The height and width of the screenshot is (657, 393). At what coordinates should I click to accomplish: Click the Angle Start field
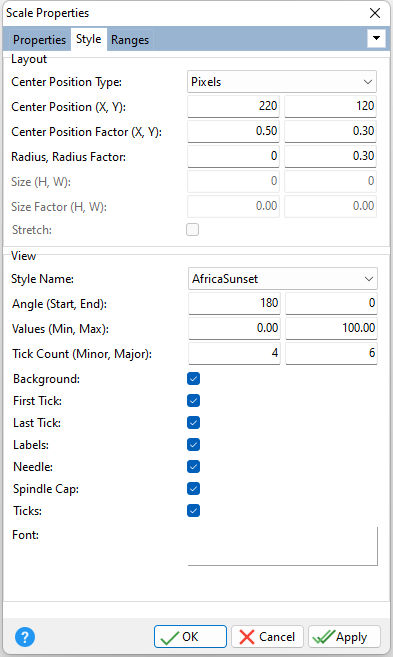234,303
